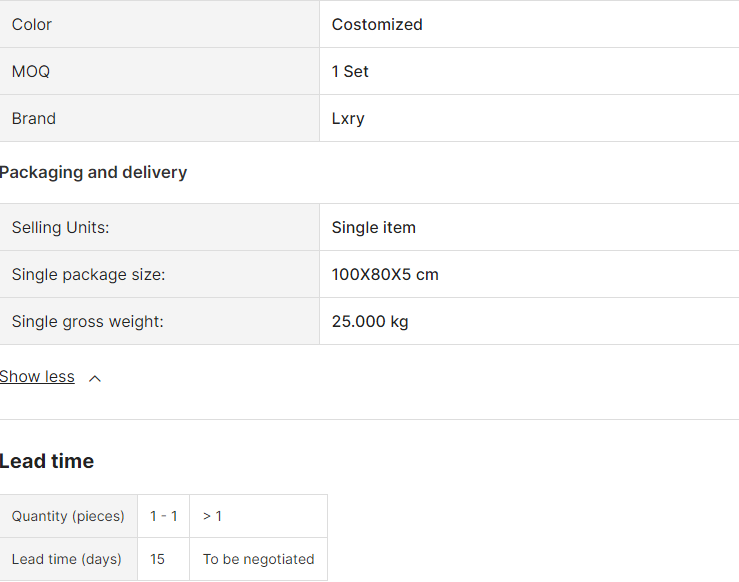Click the 'To be negotiated' cell

258,559
